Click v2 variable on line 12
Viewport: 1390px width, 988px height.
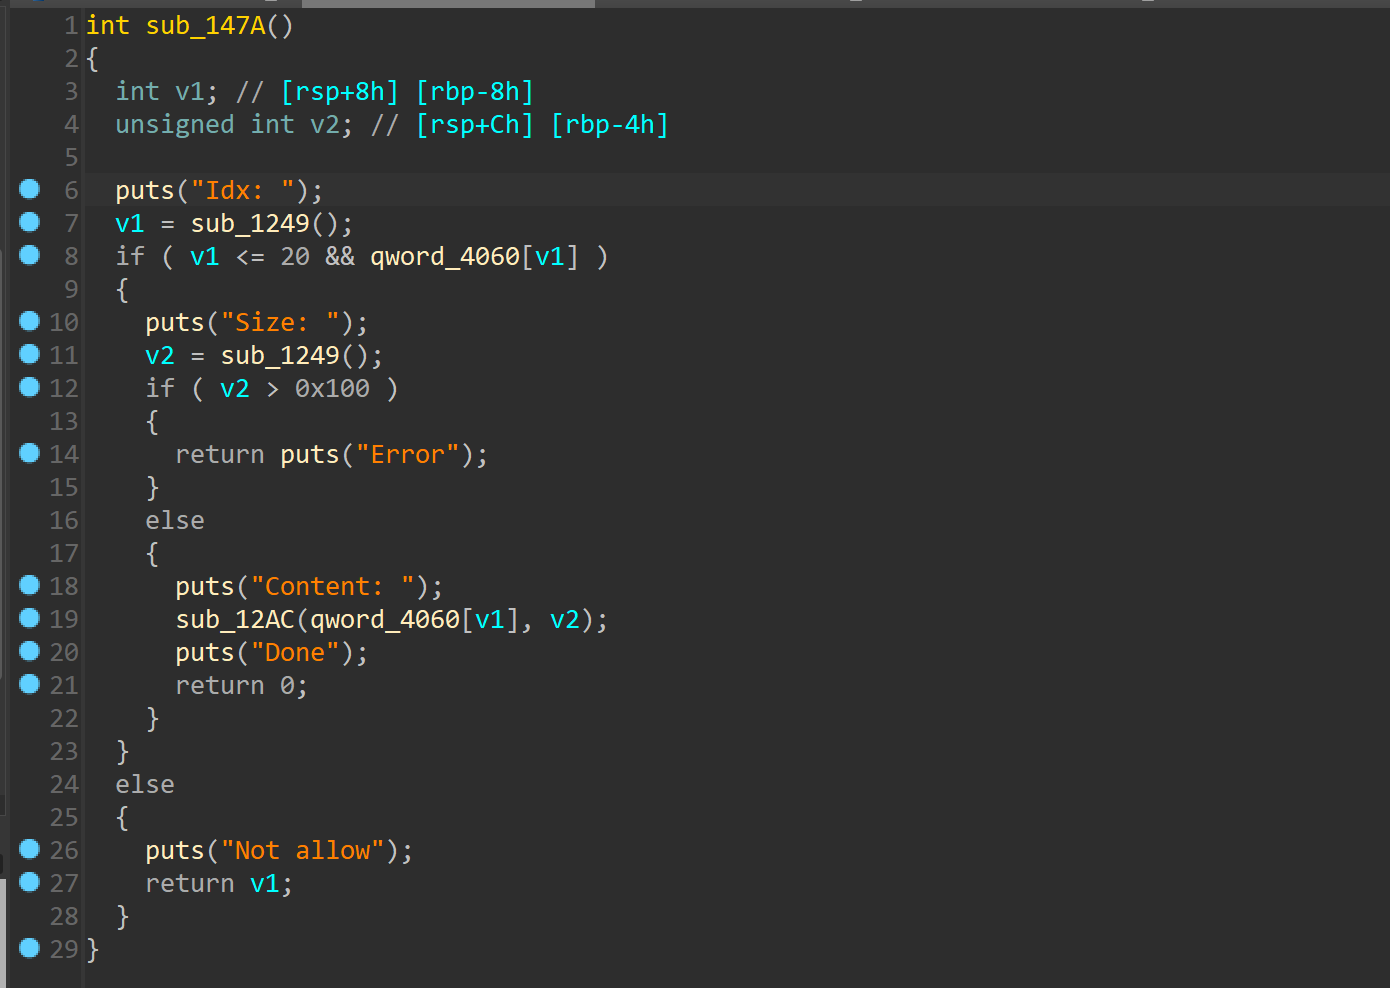[235, 389]
